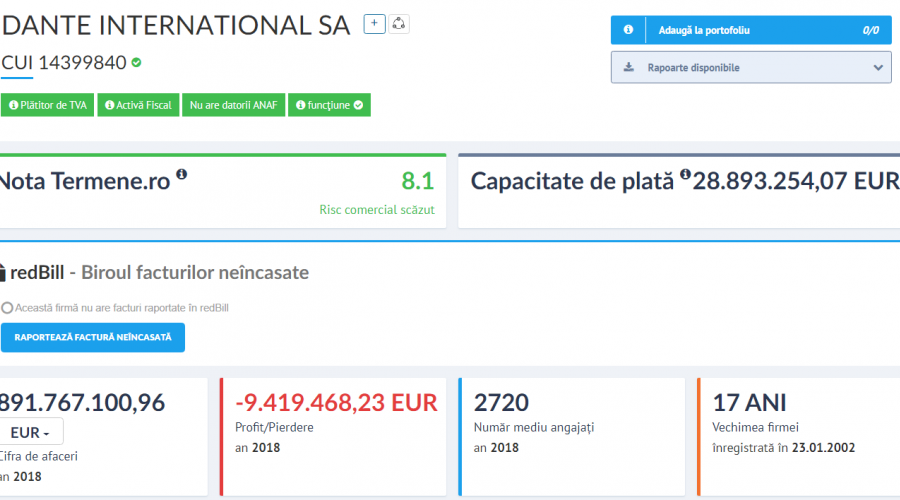This screenshot has width=900, height=500.
Task: Click the check icon in the funcțiune badge
Action: click(x=358, y=105)
